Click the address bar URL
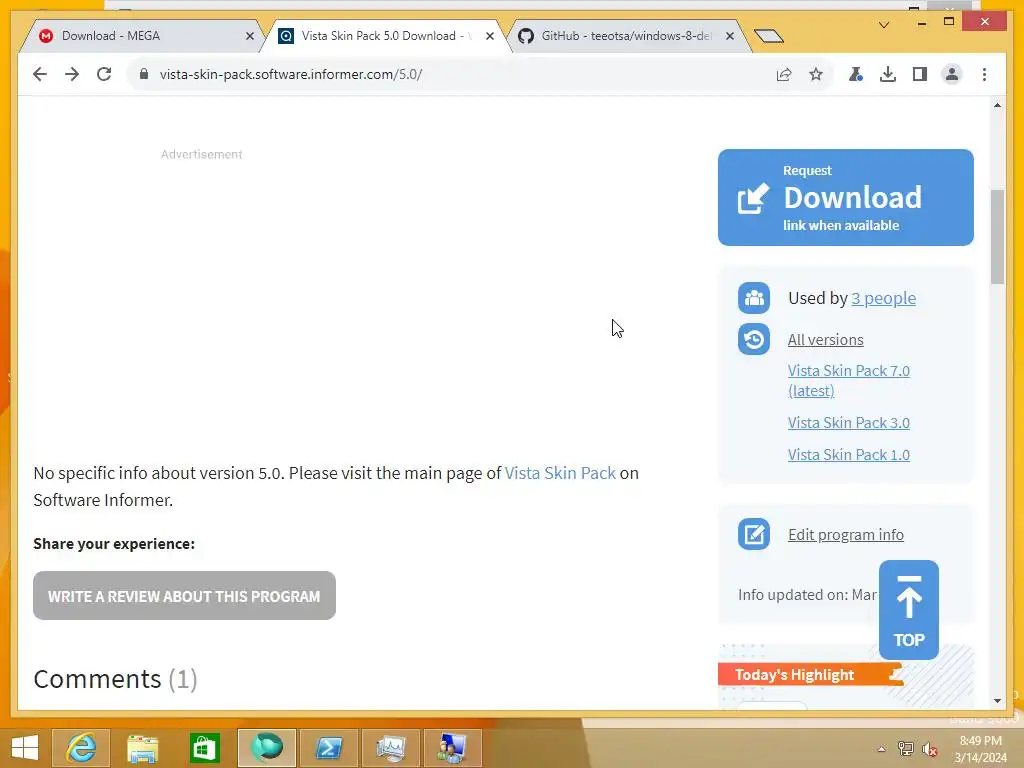This screenshot has width=1024, height=768. (291, 74)
